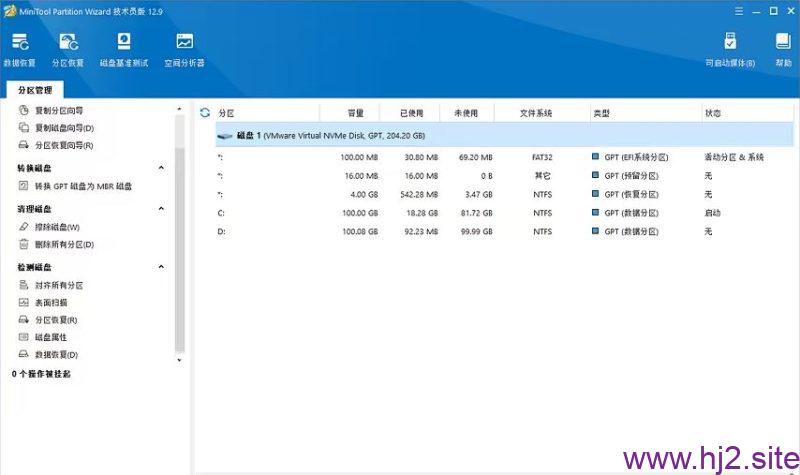This screenshot has width=800, height=475.
Task: Click the 99.99 GB unused cell
Action: coord(477,231)
